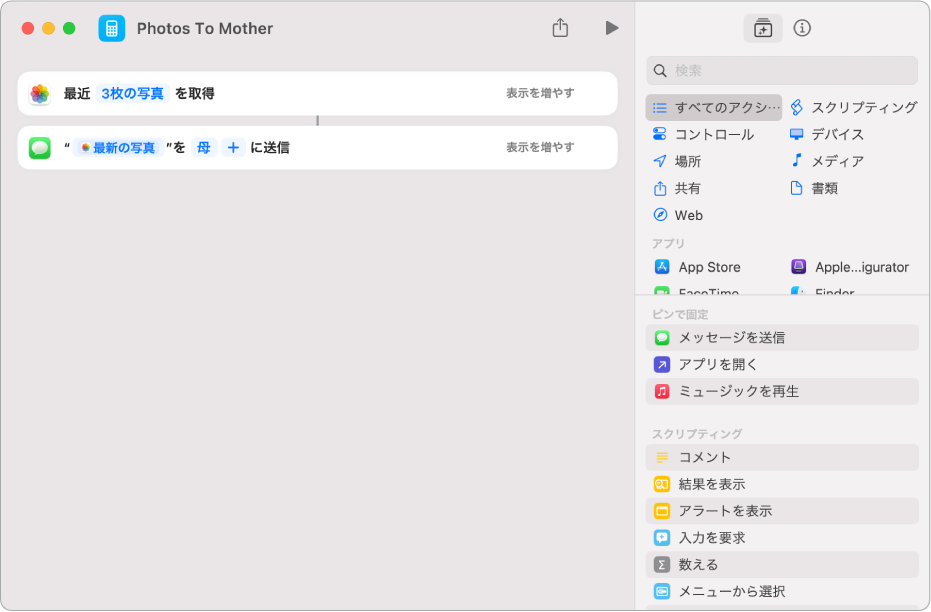The image size is (931, 612).
Task: Zoom window with the green button
Action: (69, 28)
